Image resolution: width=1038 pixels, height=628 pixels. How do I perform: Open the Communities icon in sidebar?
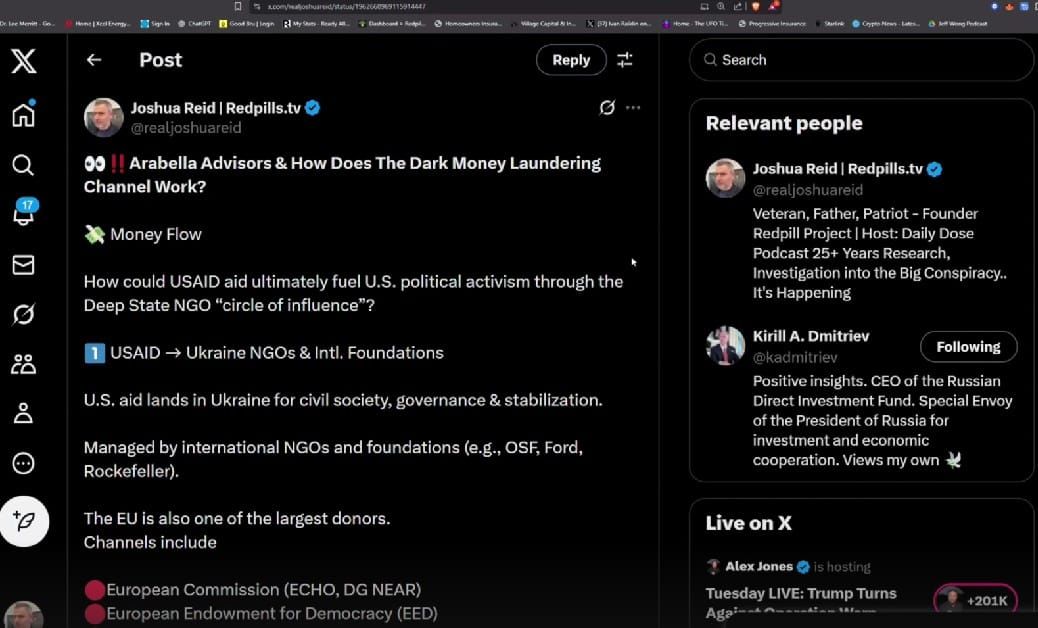[25, 363]
